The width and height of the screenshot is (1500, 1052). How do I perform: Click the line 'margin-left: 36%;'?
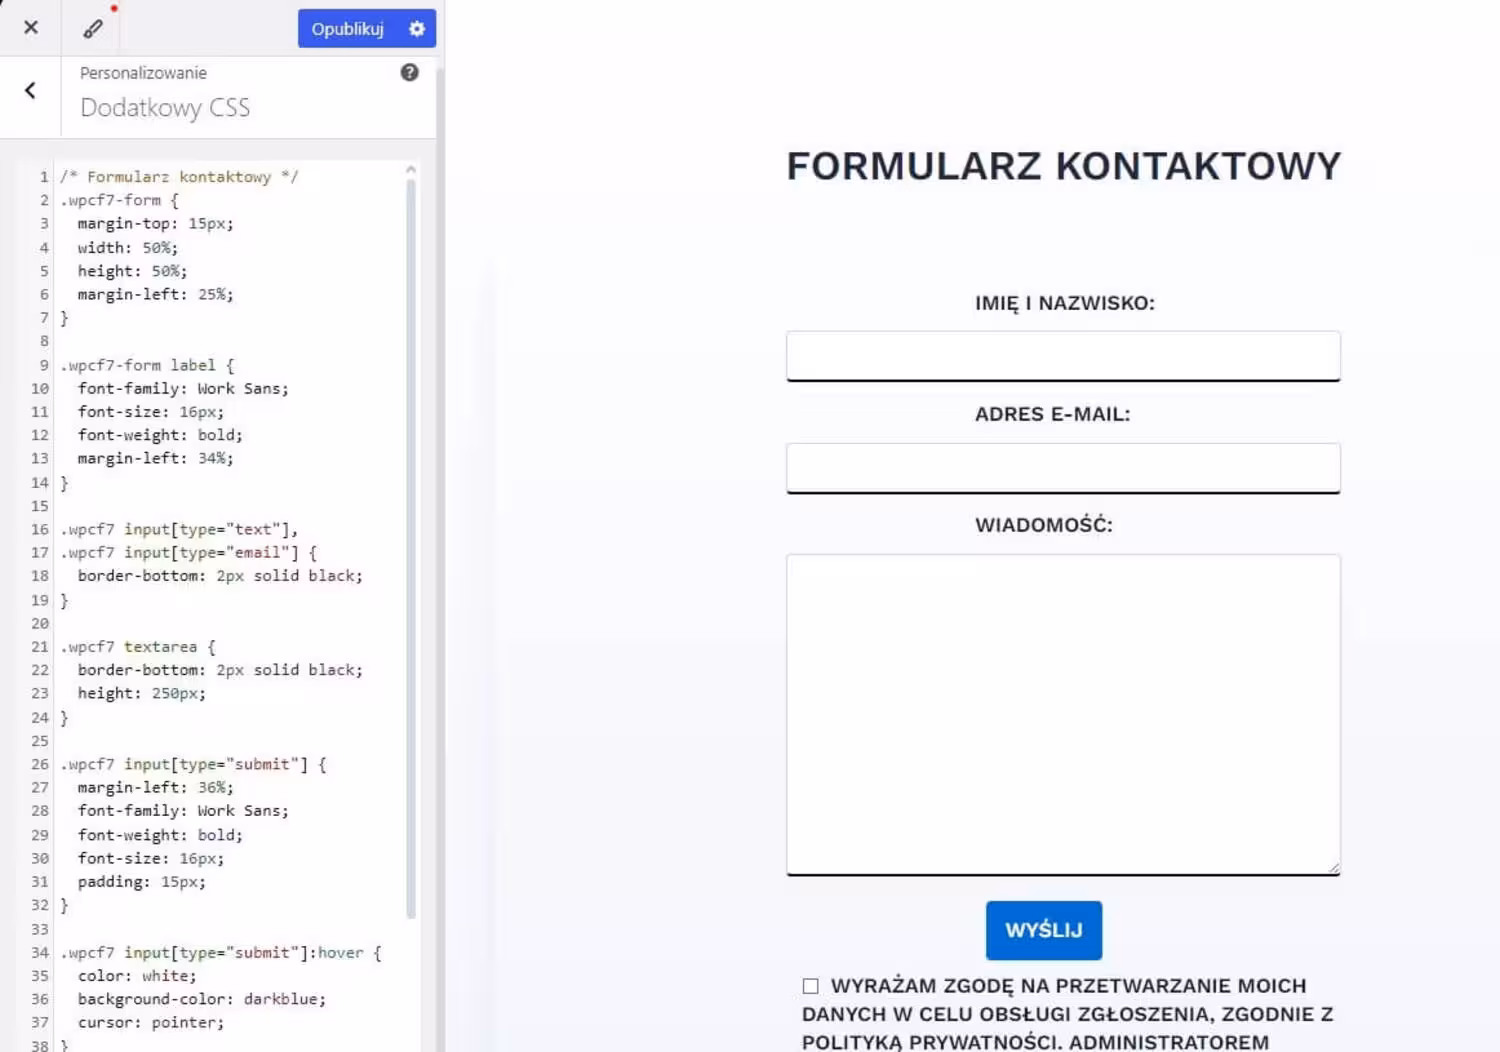click(155, 788)
